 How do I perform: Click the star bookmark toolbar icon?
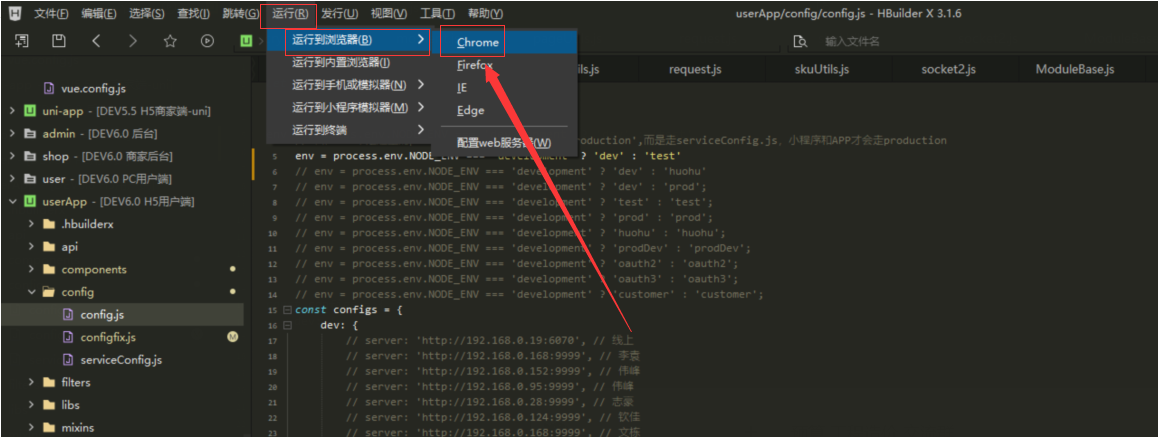(x=170, y=41)
